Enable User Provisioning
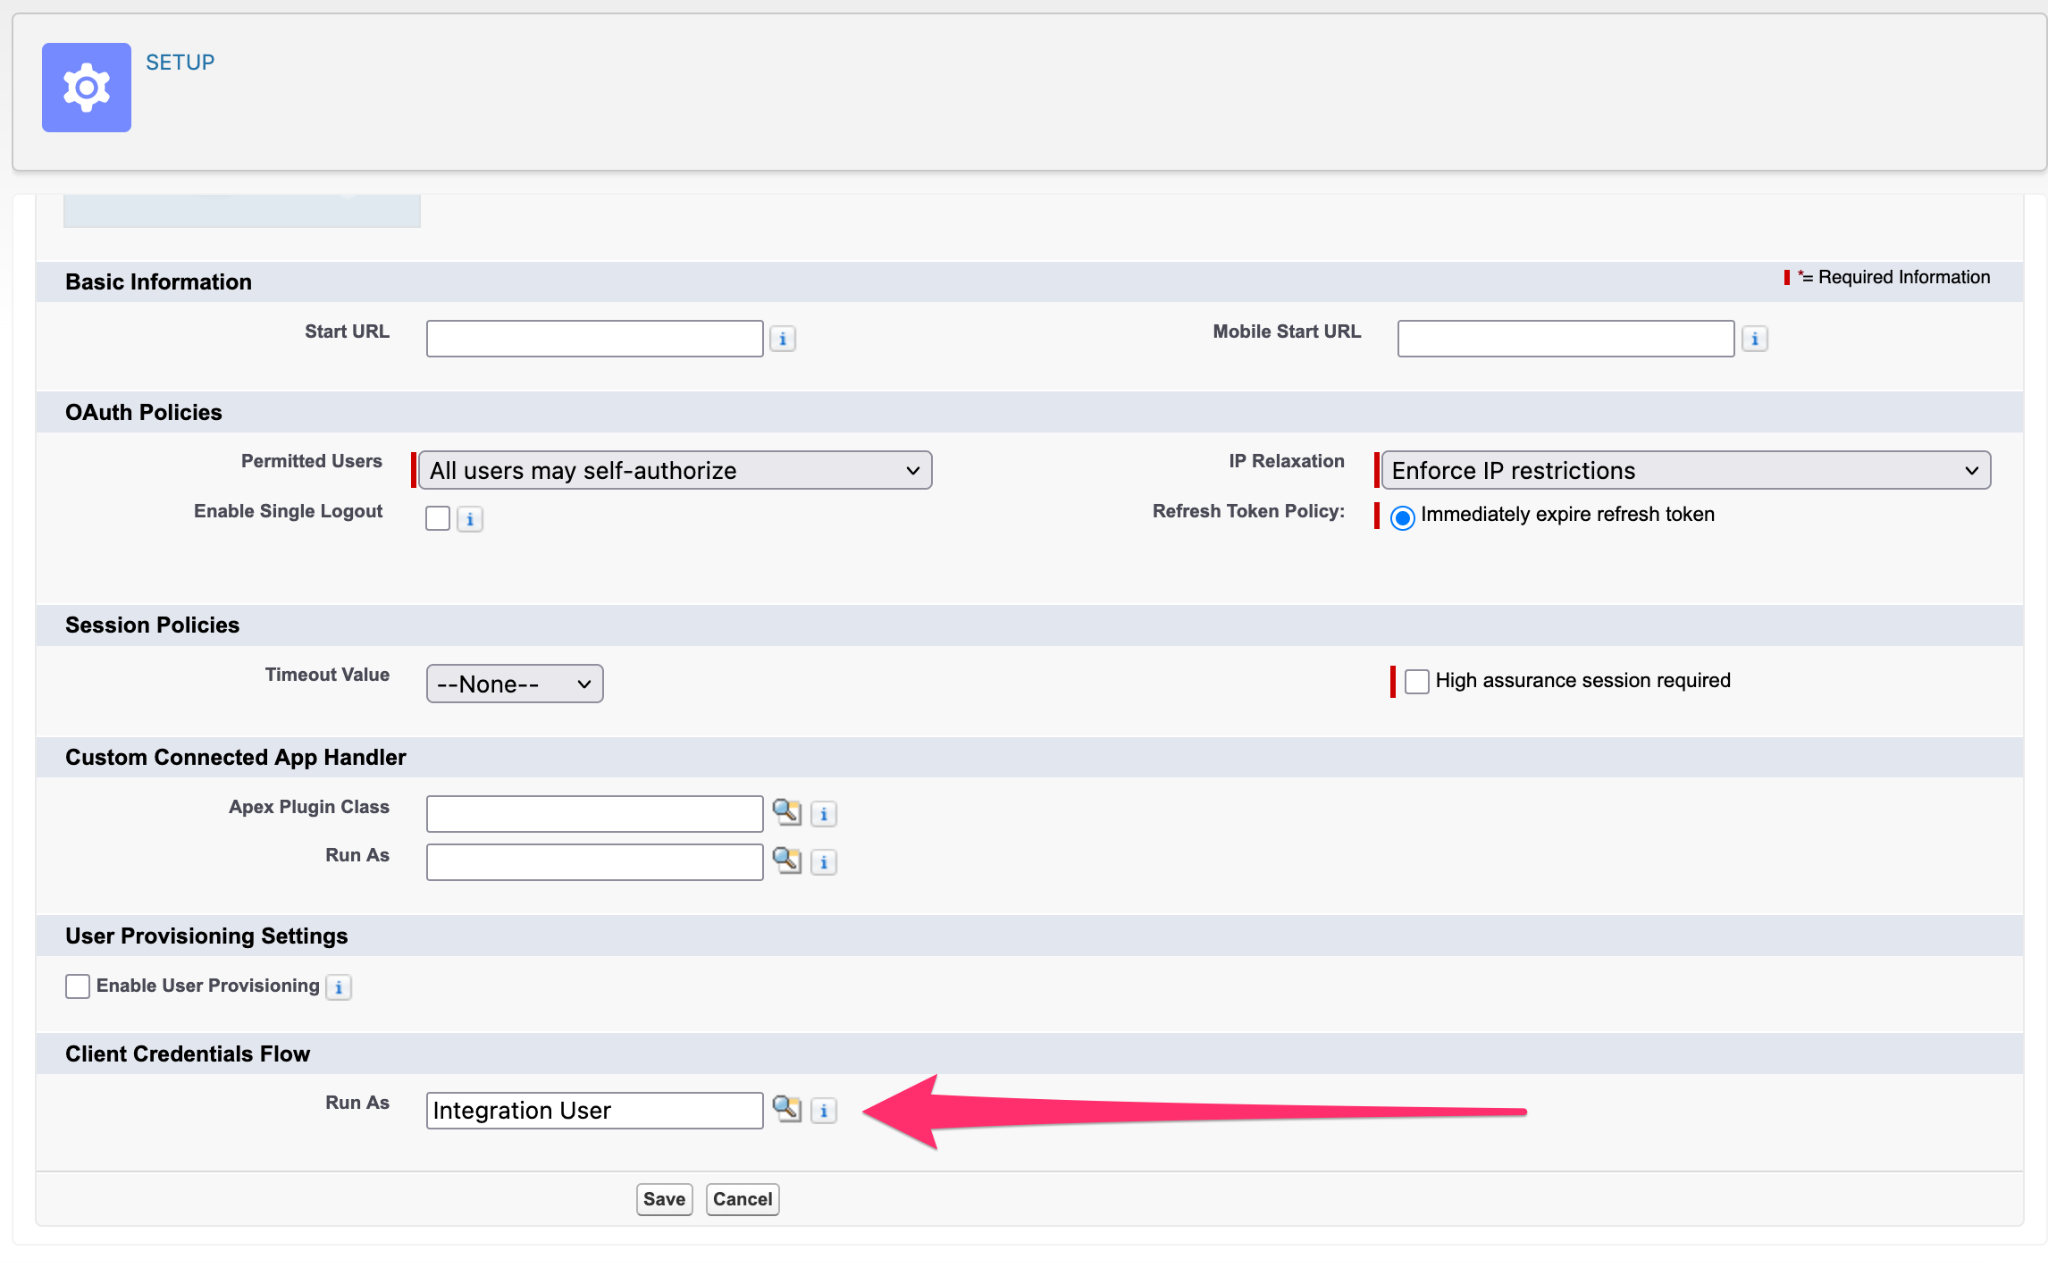2048x1263 pixels. tap(77, 986)
